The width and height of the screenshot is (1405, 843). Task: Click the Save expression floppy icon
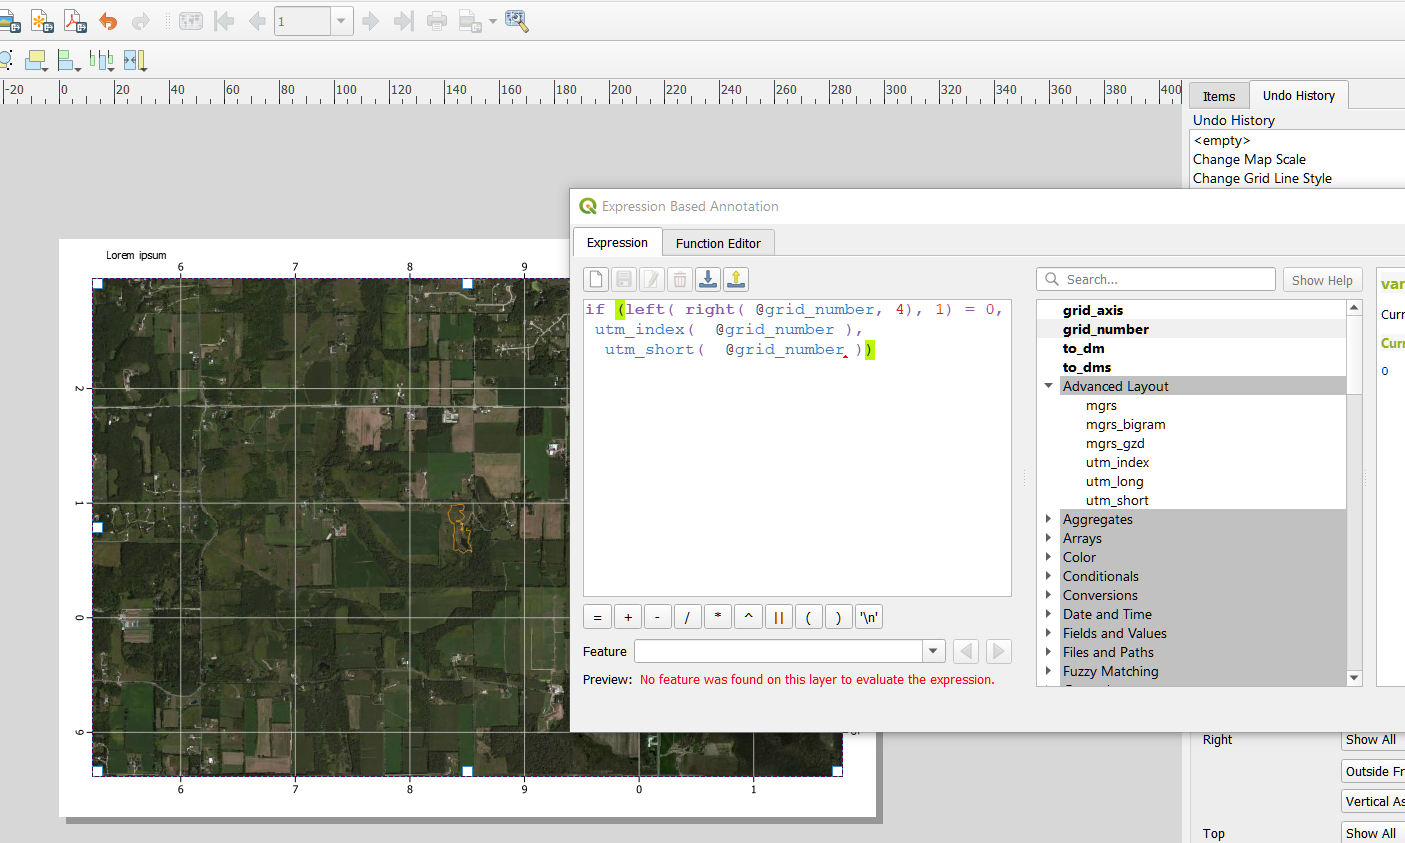coord(624,279)
